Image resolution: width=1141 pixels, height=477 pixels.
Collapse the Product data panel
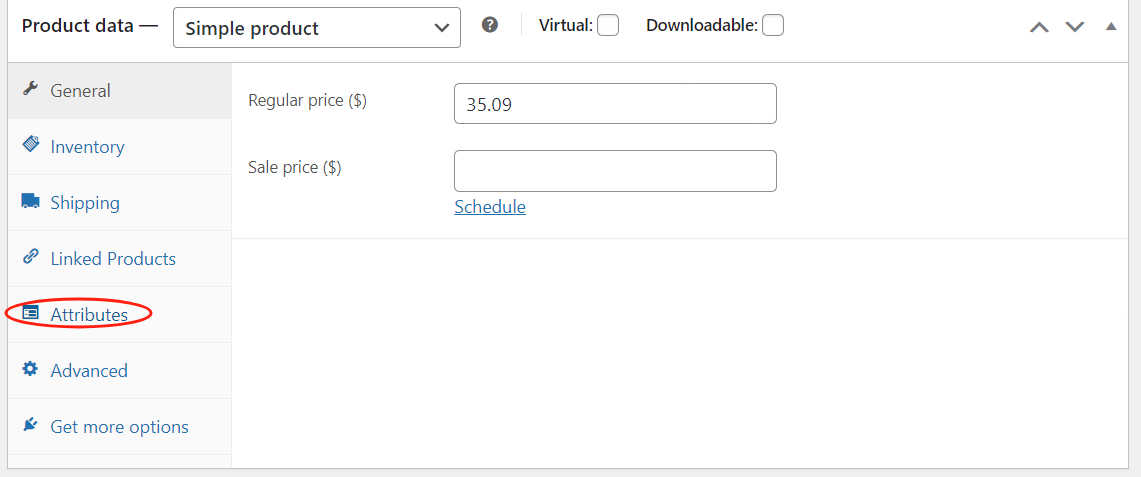pyautogui.click(x=1111, y=27)
